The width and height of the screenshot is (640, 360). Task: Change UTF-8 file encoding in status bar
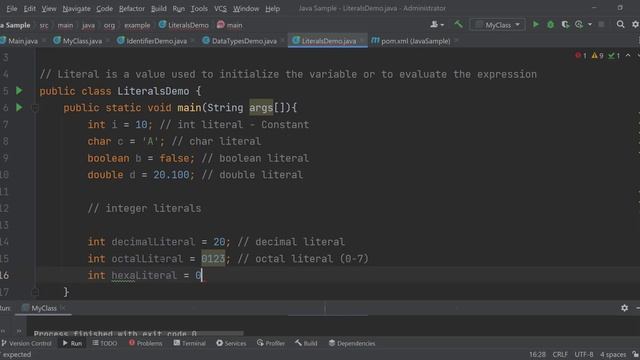(x=584, y=355)
